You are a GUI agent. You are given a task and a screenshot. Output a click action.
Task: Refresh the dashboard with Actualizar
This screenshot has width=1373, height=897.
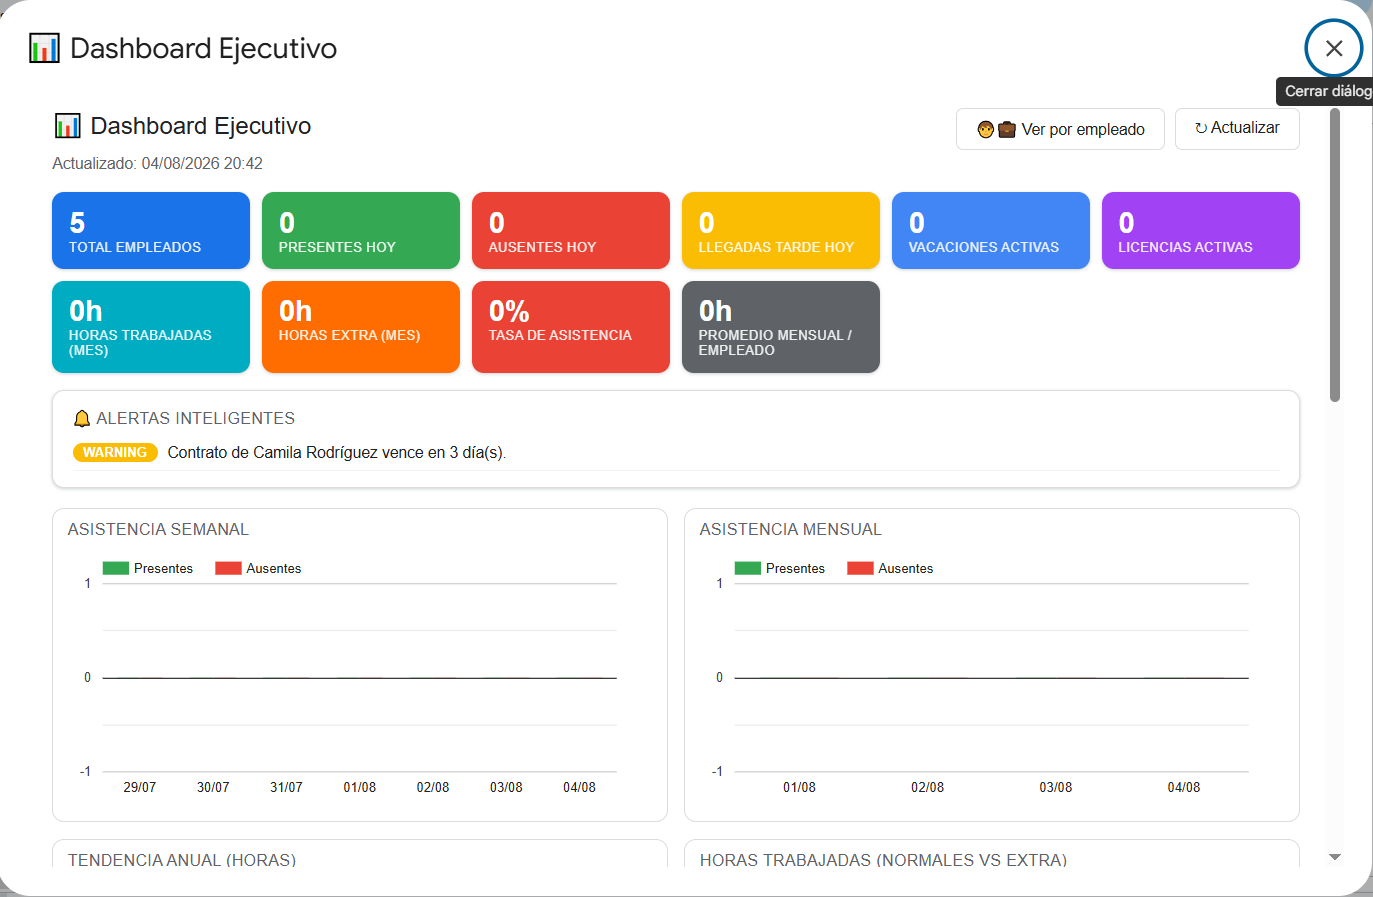tap(1237, 129)
